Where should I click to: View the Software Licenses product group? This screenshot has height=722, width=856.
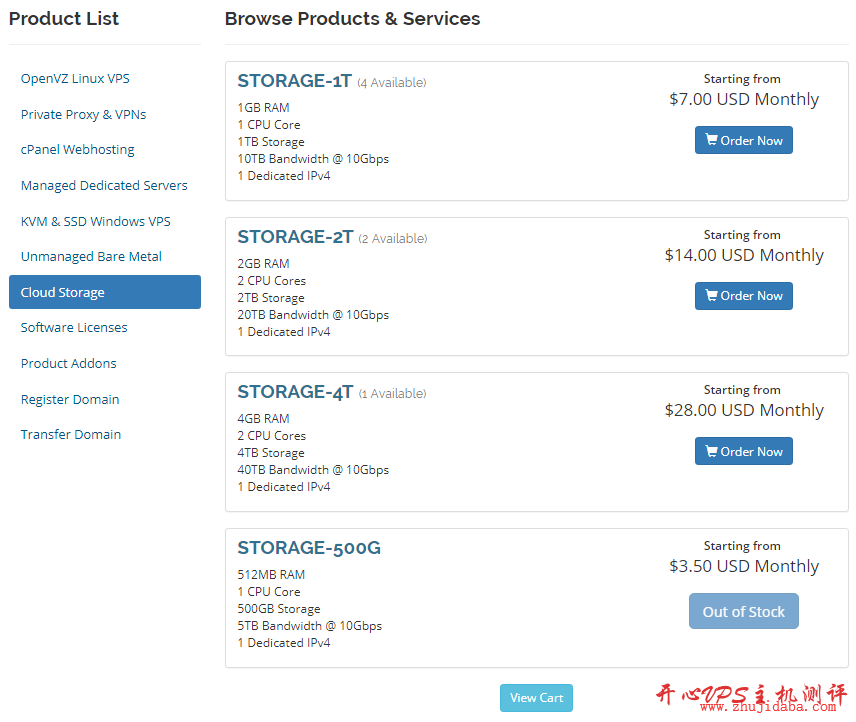pyautogui.click(x=74, y=327)
